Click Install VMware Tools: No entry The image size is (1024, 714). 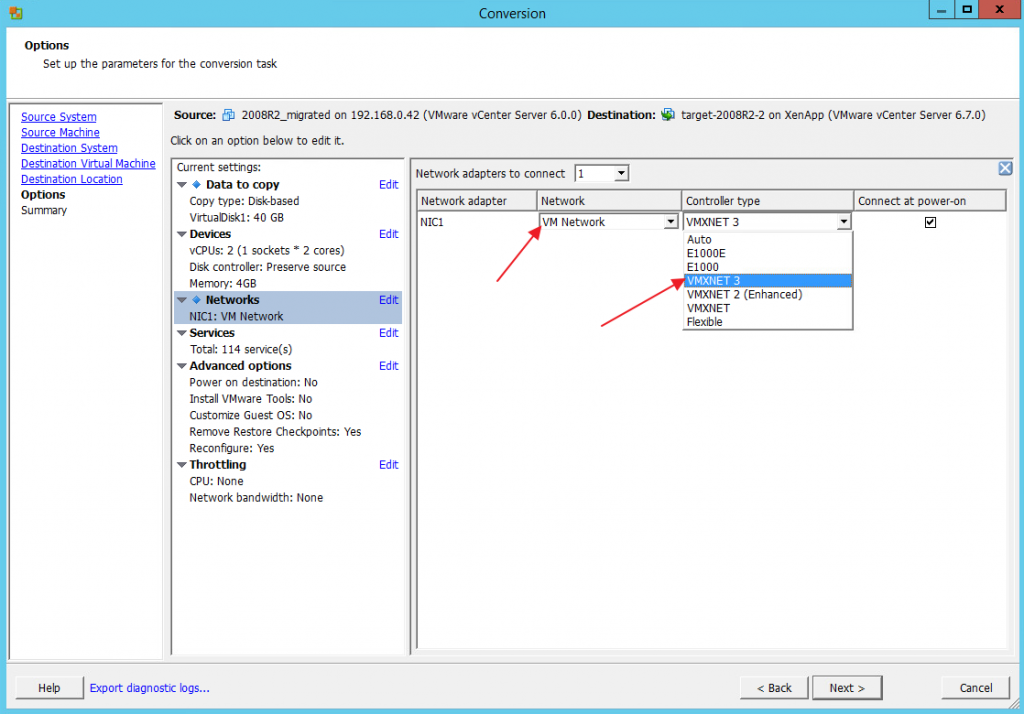[x=251, y=399]
